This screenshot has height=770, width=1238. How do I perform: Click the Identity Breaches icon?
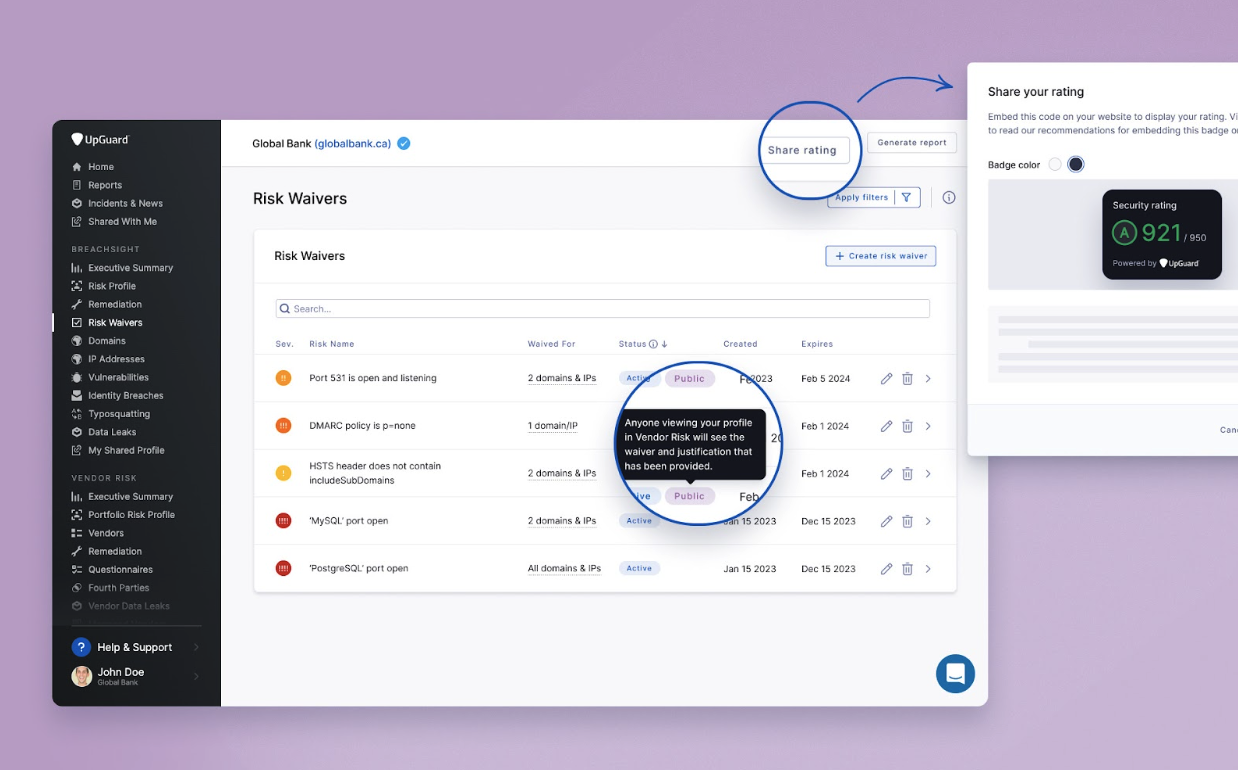point(77,395)
